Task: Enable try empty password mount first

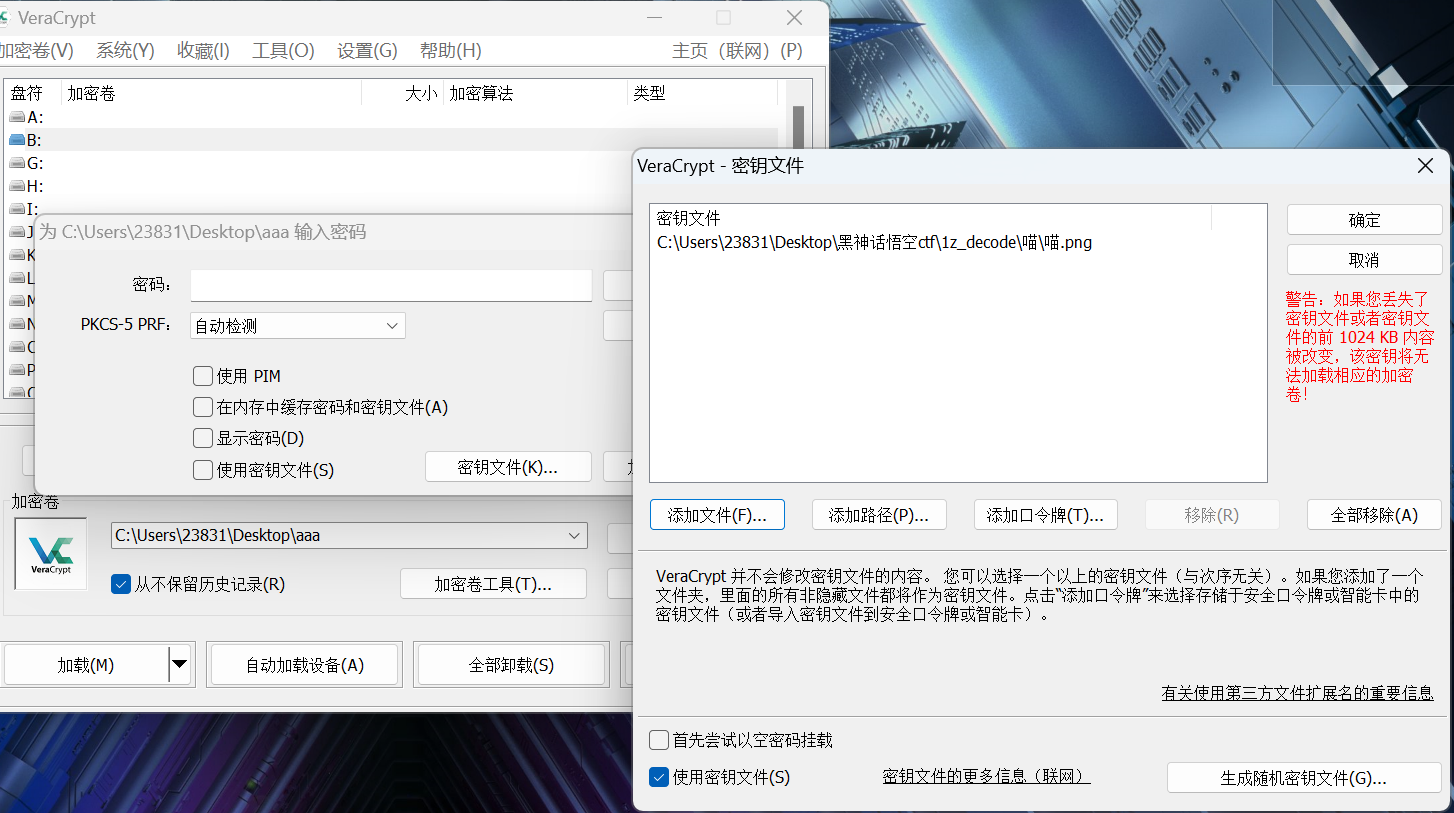Action: (x=659, y=740)
